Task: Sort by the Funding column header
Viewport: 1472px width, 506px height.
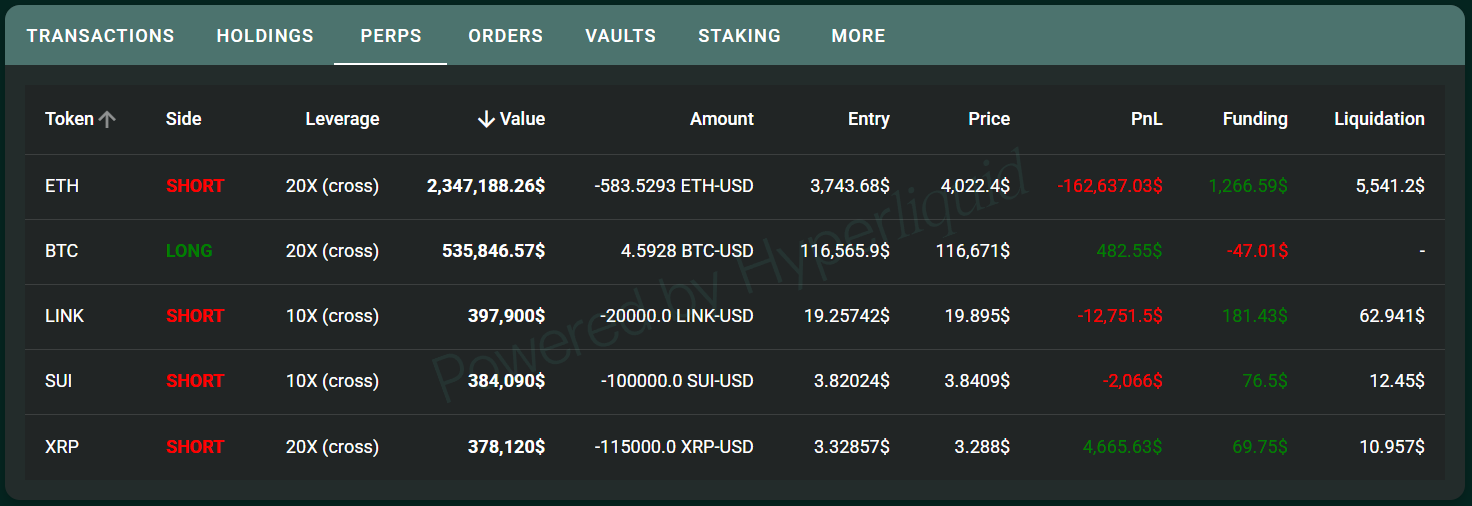Action: pyautogui.click(x=1255, y=119)
